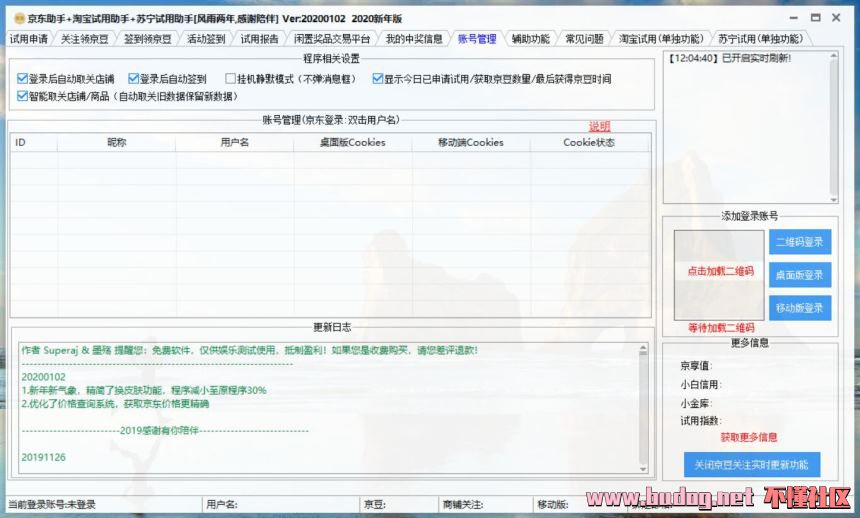
Task: Click the 桌面版登录 button
Action: (x=800, y=275)
